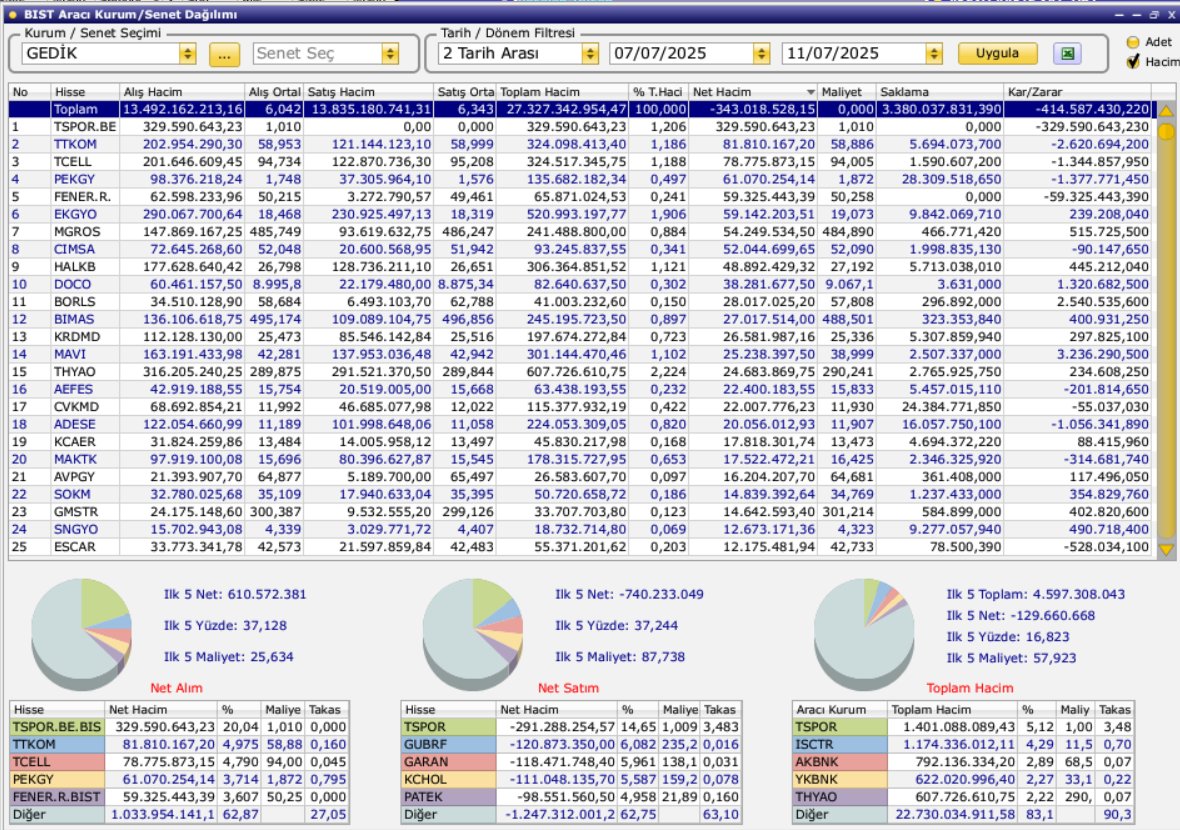Screen dimensions: 1180x830
Task: Click the yellow PEKGY legend cell in Net Alım
Action: pyautogui.click(x=57, y=780)
